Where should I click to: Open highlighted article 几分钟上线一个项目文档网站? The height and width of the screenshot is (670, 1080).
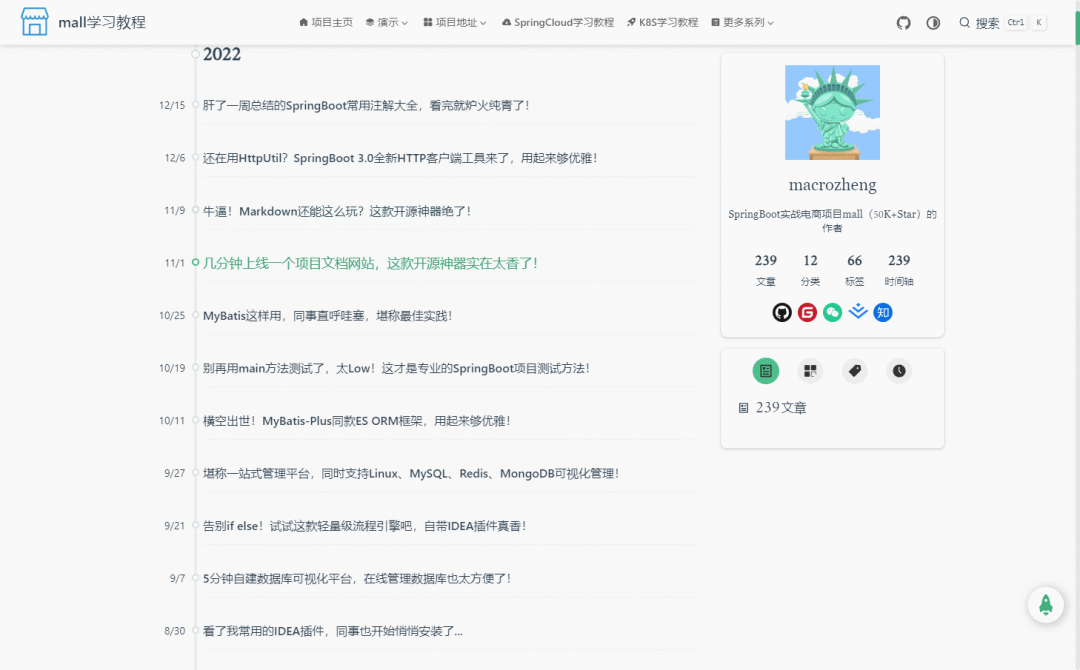[x=371, y=263]
